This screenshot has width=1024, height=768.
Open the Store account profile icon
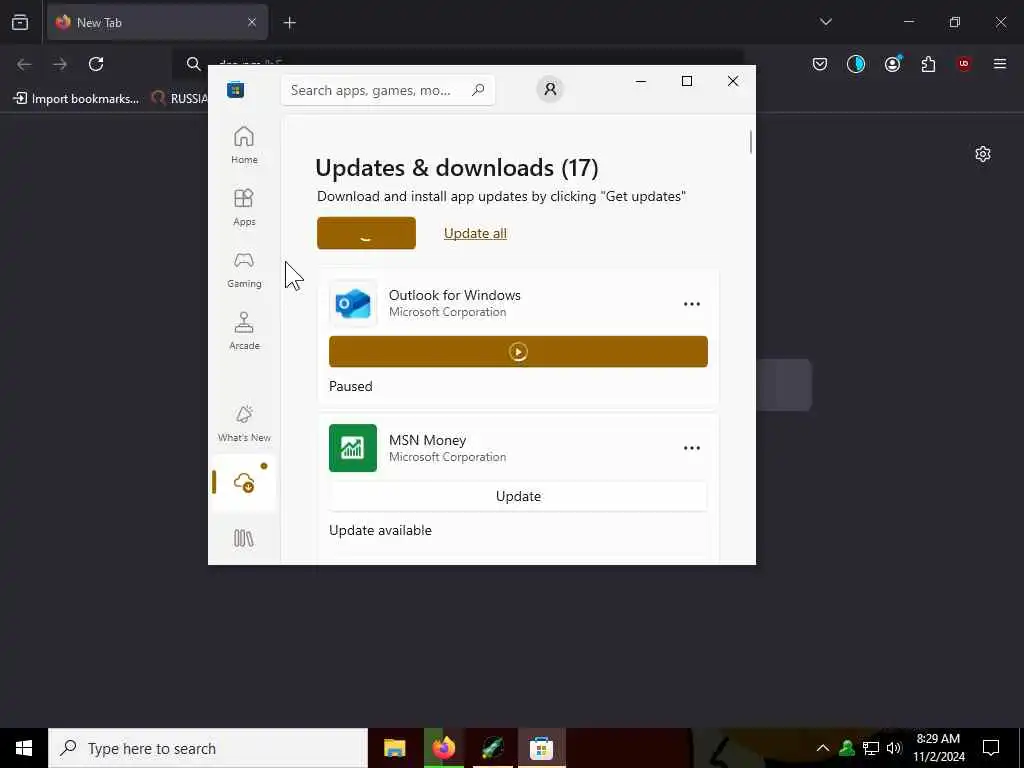(x=550, y=89)
